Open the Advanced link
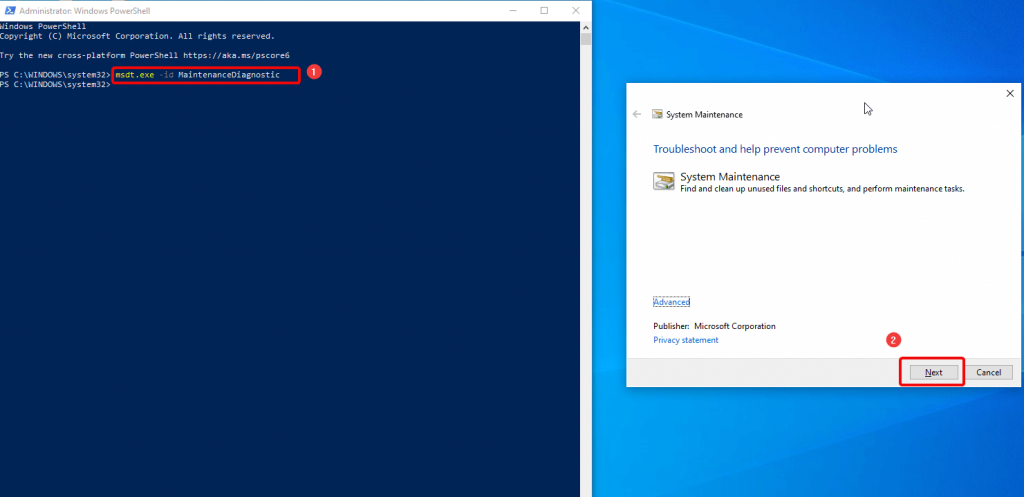 tap(671, 302)
